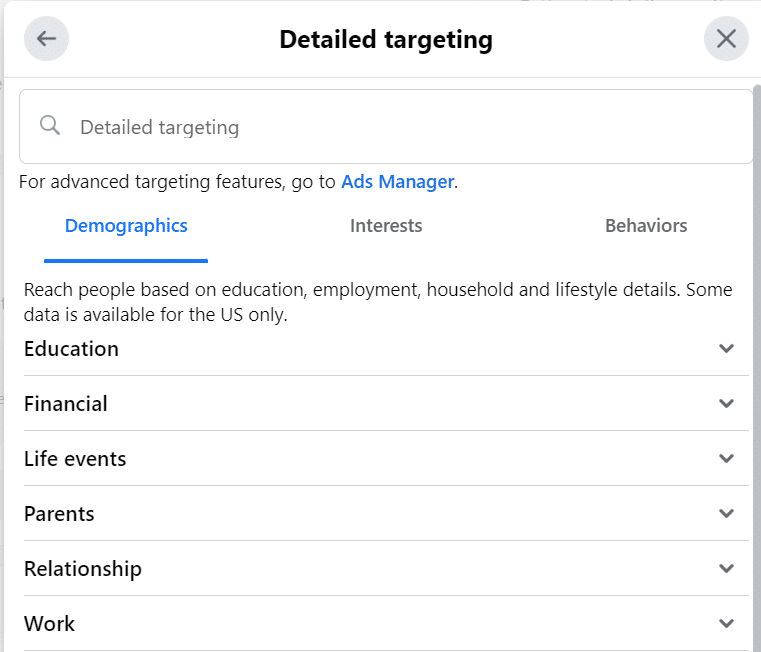Switch to the Interests tab
This screenshot has width=761, height=652.
pyautogui.click(x=386, y=226)
